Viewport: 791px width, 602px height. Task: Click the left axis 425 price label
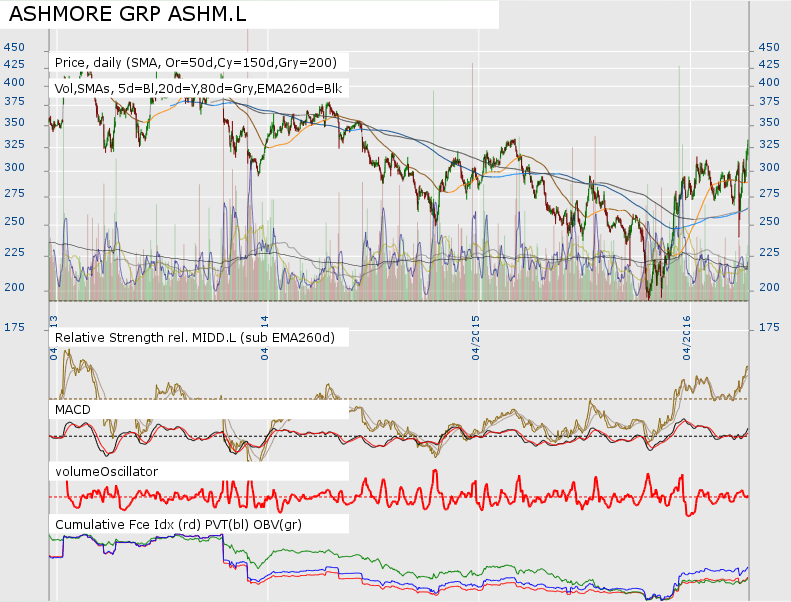tap(14, 64)
